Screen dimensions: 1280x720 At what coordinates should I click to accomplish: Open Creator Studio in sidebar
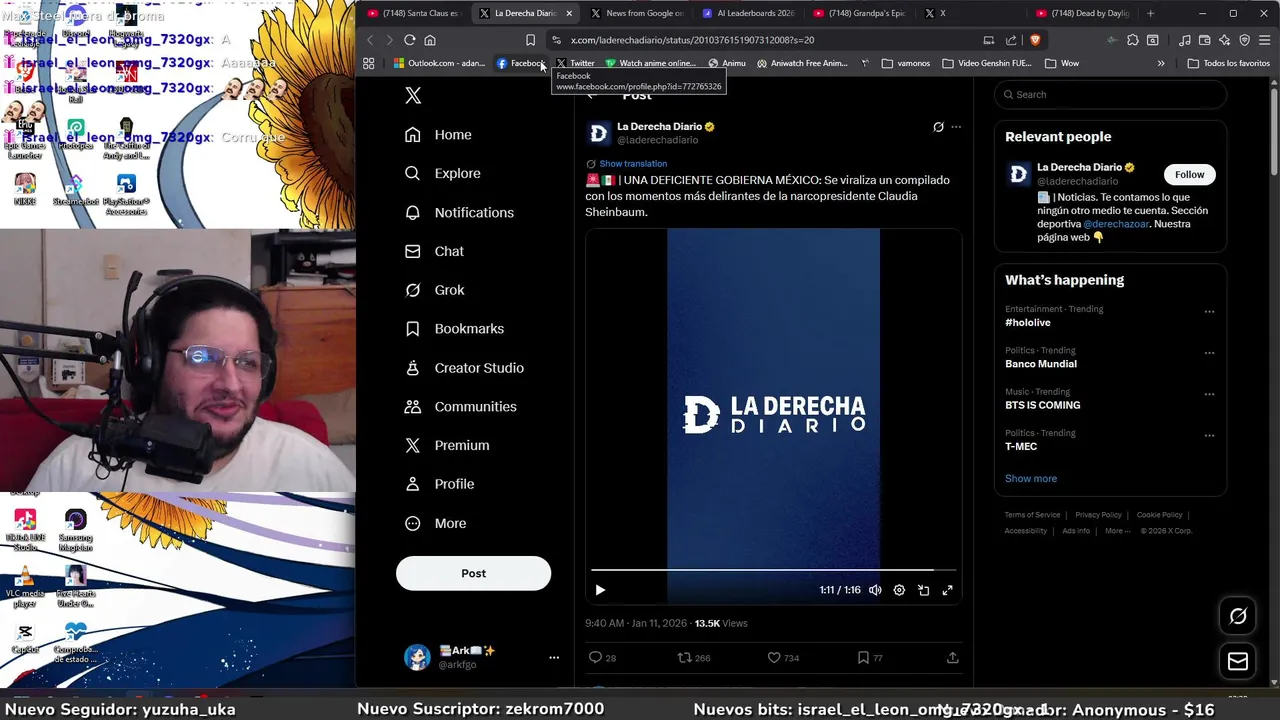(464, 368)
